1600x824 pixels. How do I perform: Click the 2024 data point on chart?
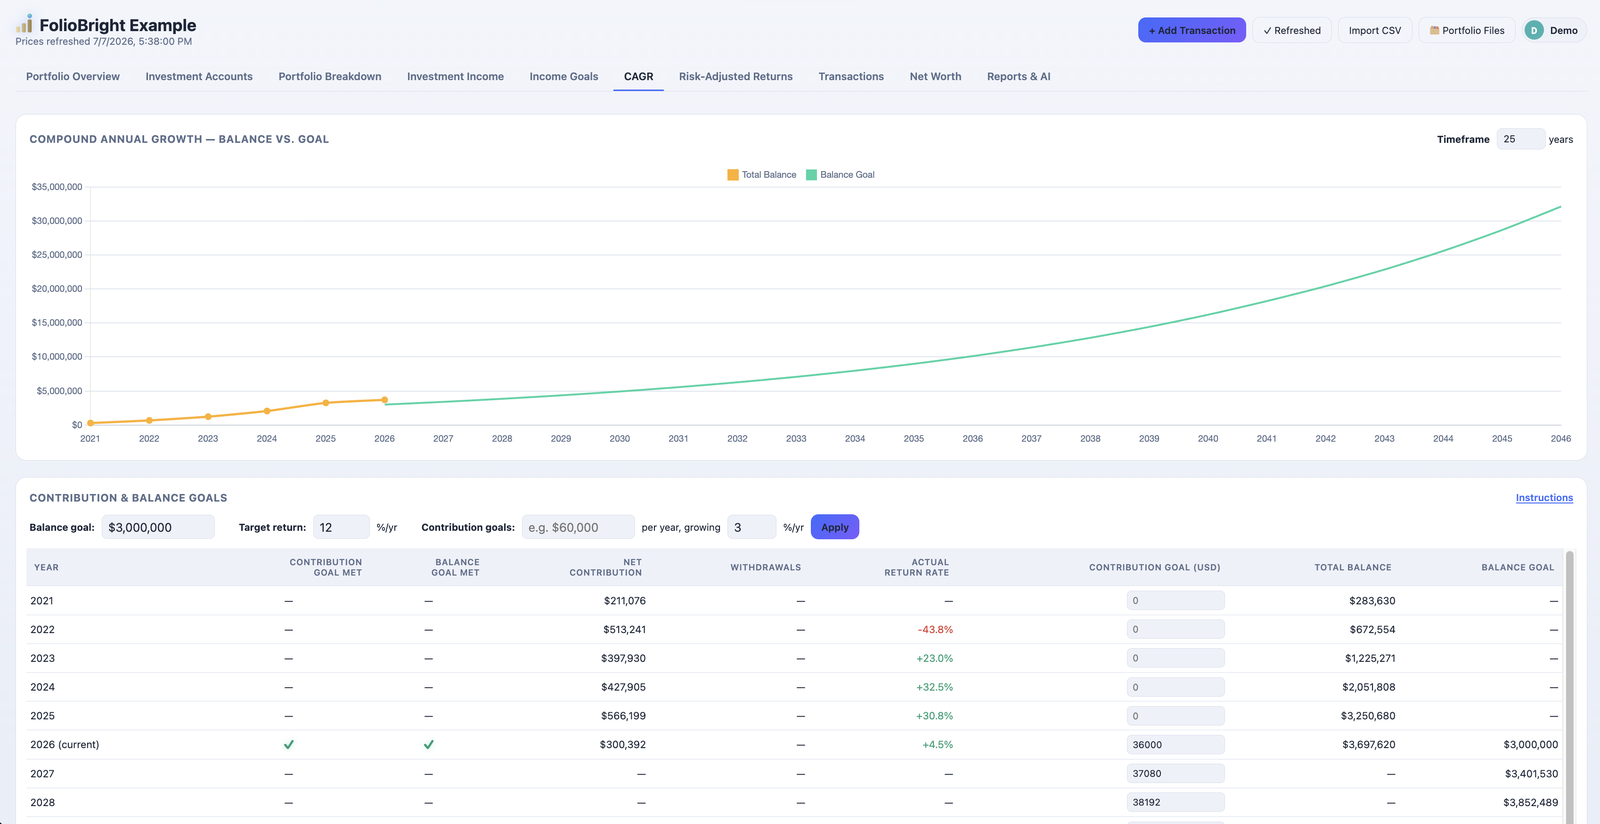point(267,411)
